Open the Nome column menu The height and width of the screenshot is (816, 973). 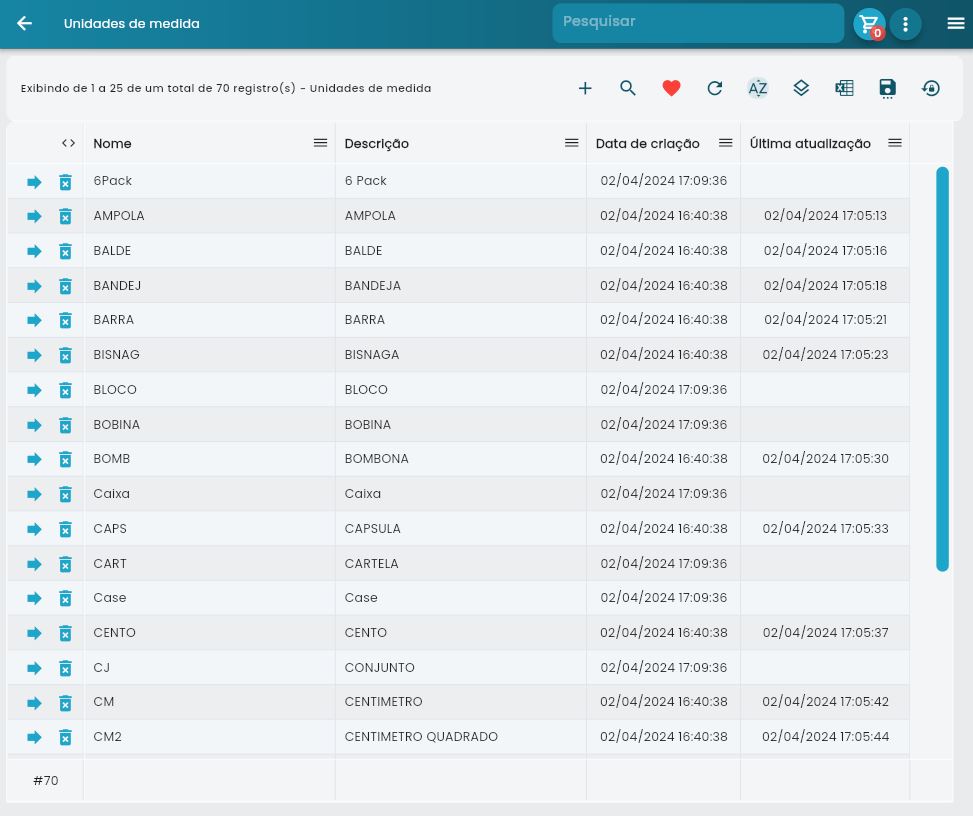[x=320, y=143]
